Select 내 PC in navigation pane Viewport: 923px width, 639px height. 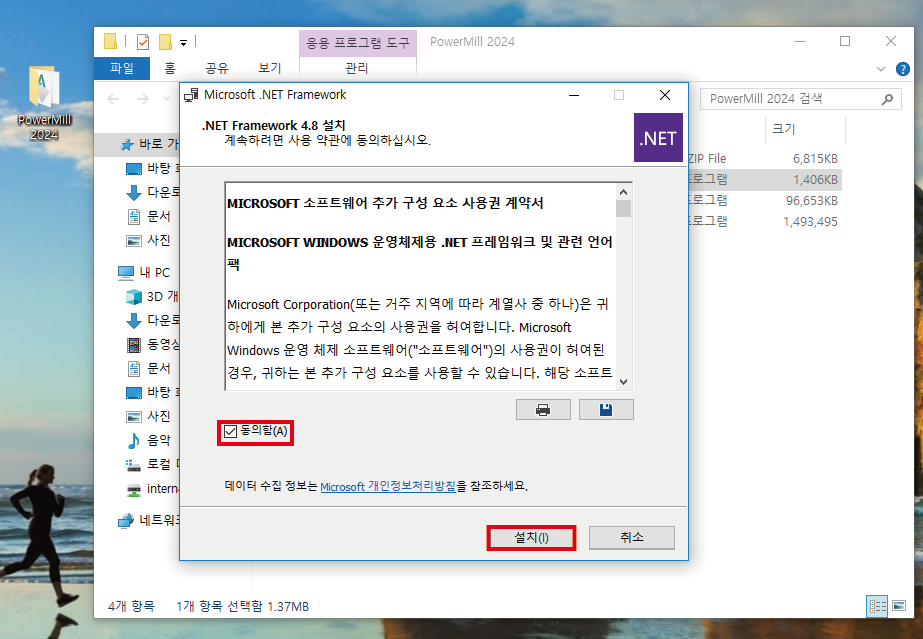[145, 272]
